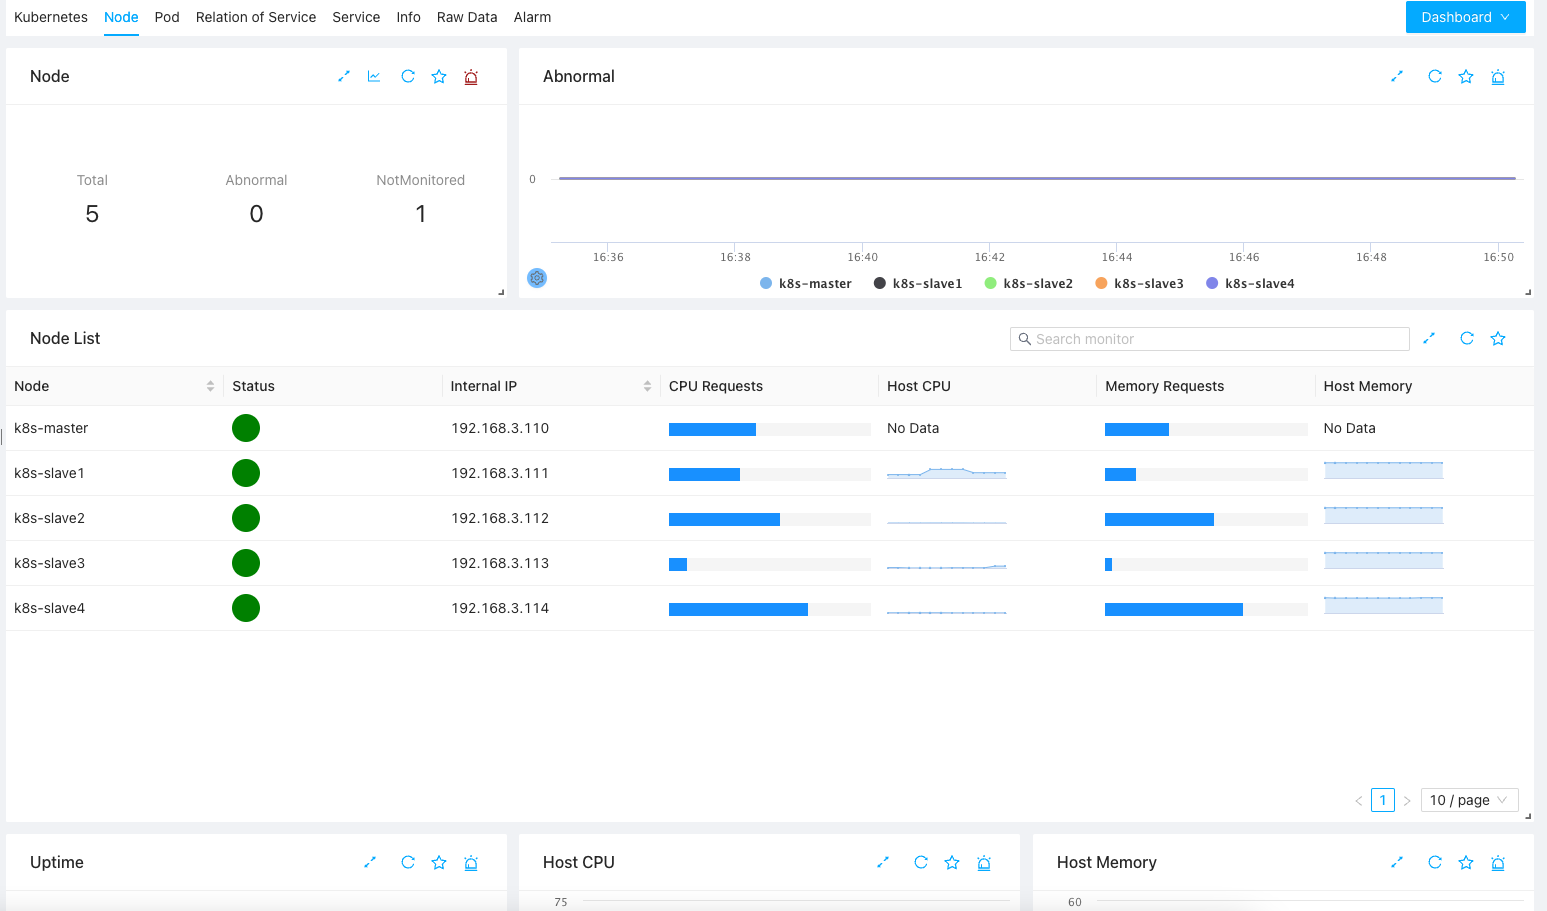Star the Node List panel as favorite
The width and height of the screenshot is (1547, 911).
click(x=1497, y=339)
